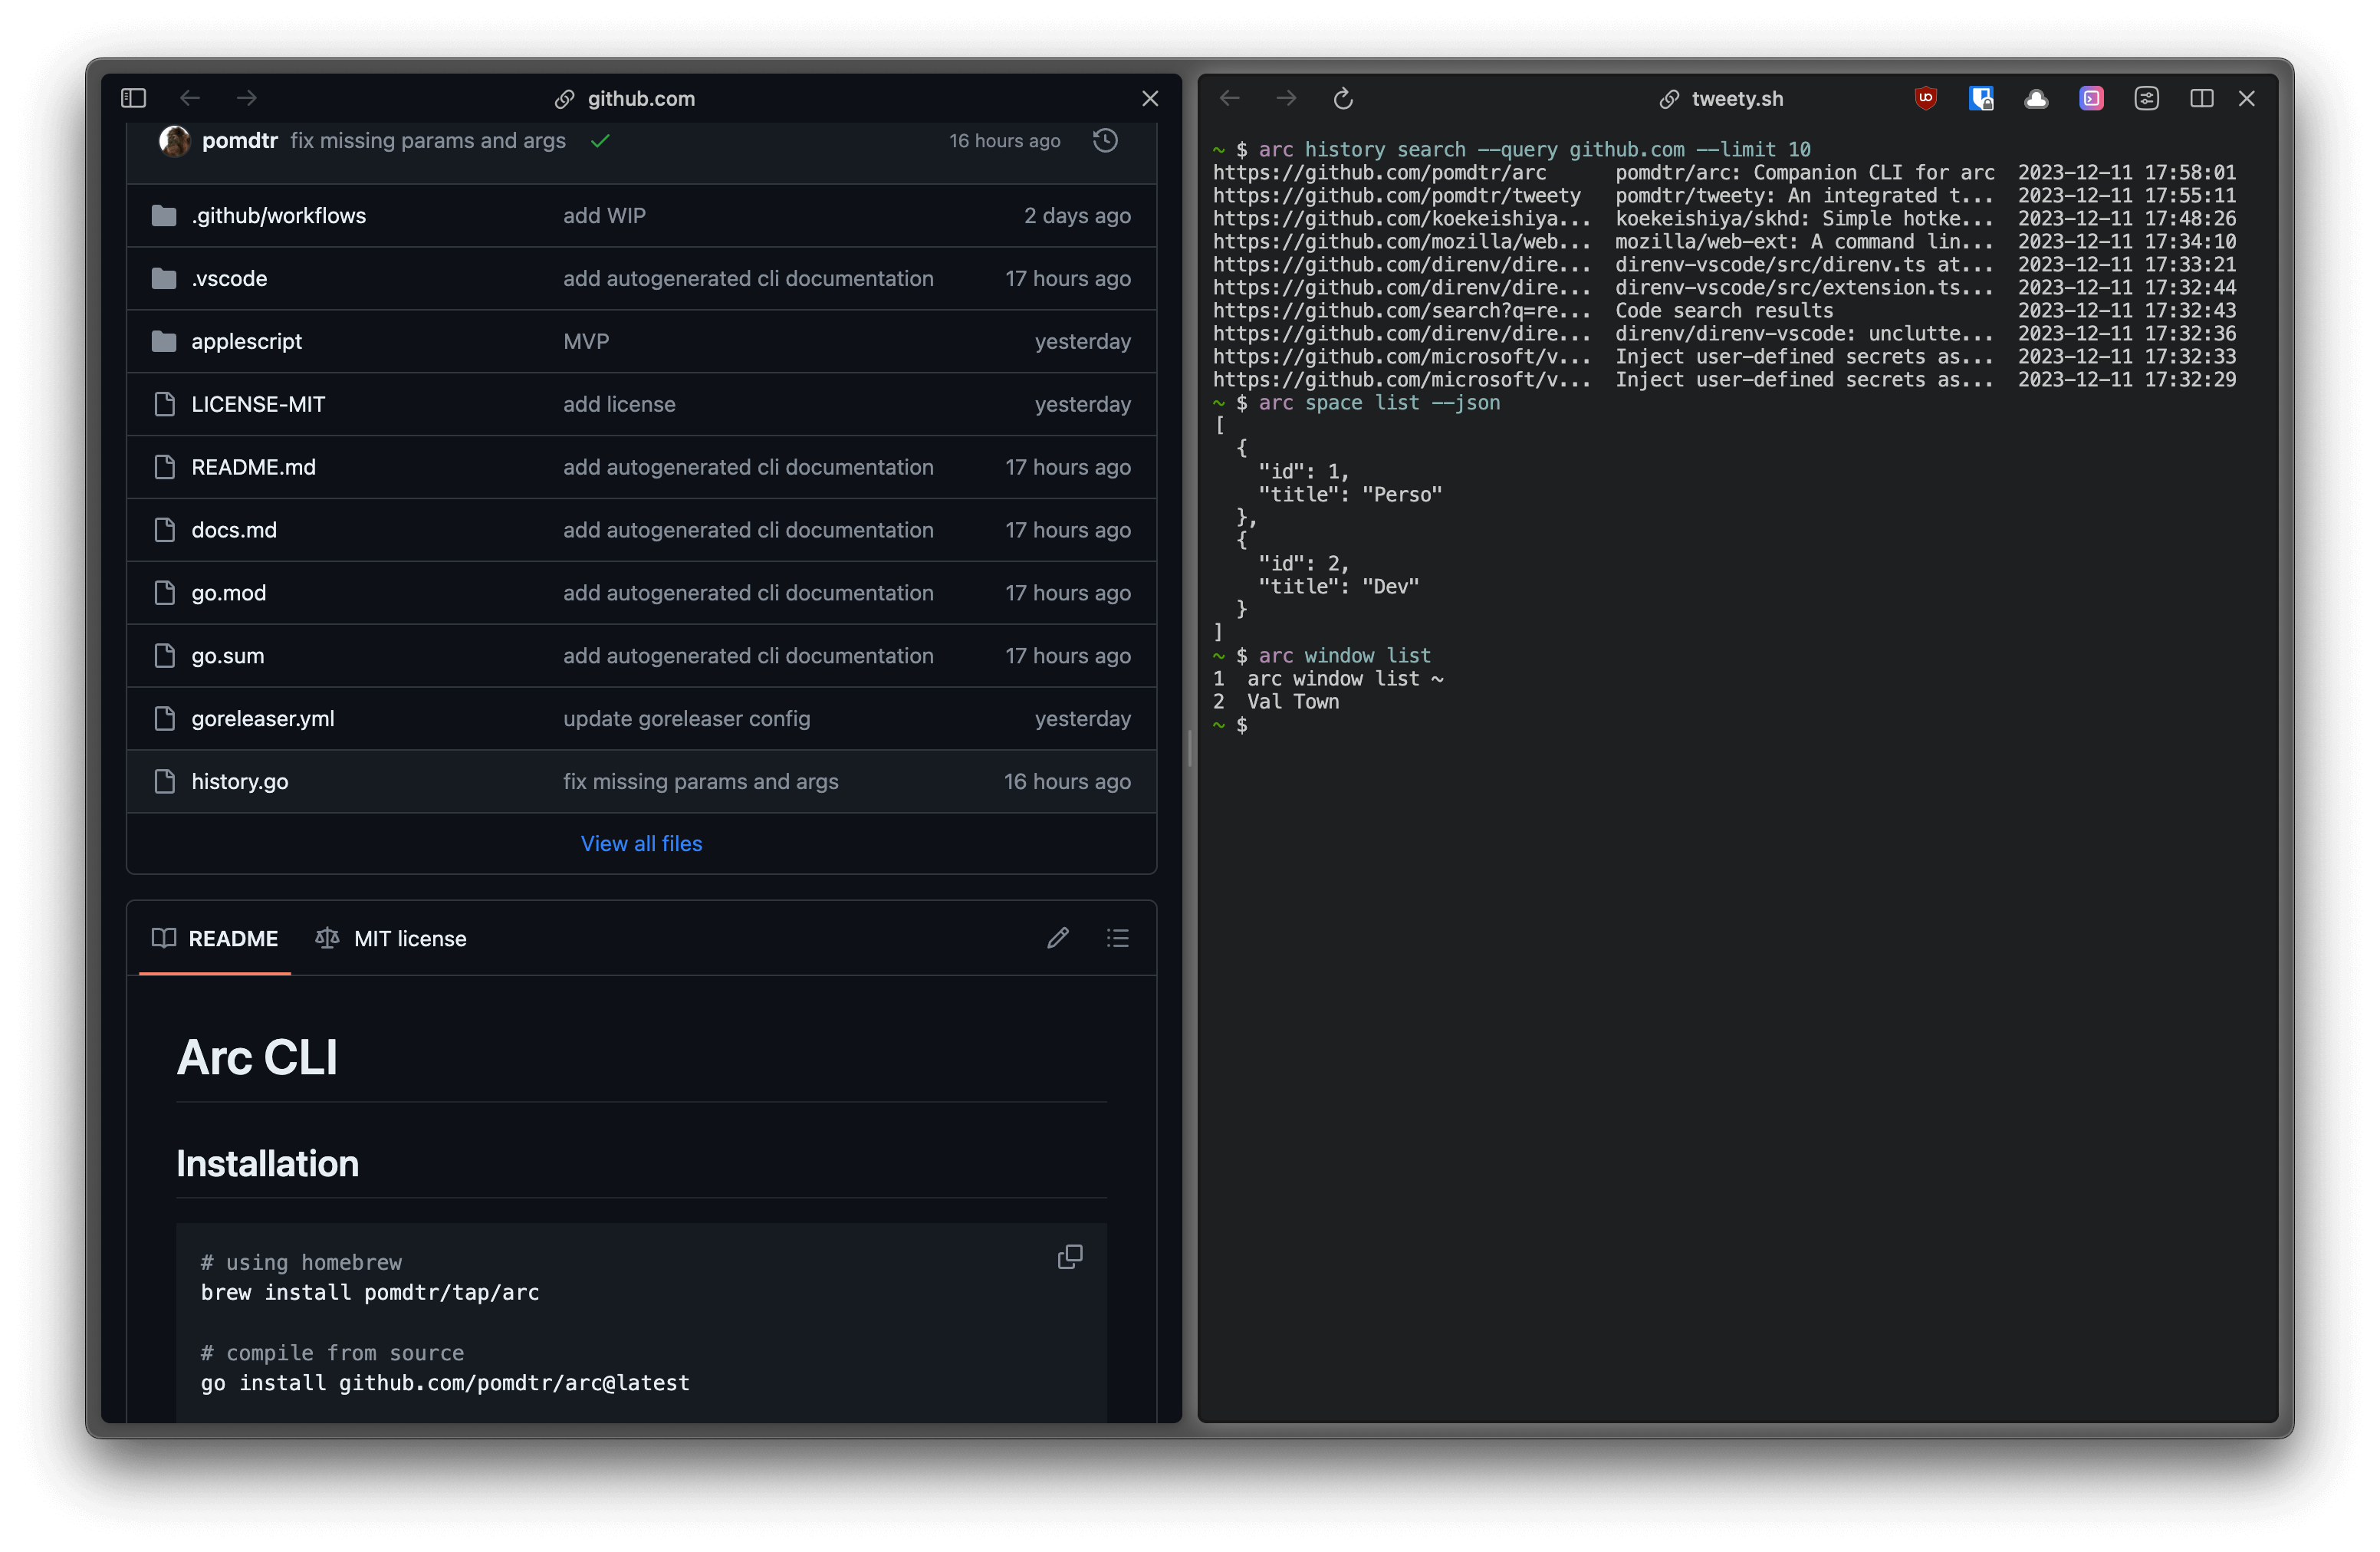
Task: Switch to the README tab
Action: [215, 938]
